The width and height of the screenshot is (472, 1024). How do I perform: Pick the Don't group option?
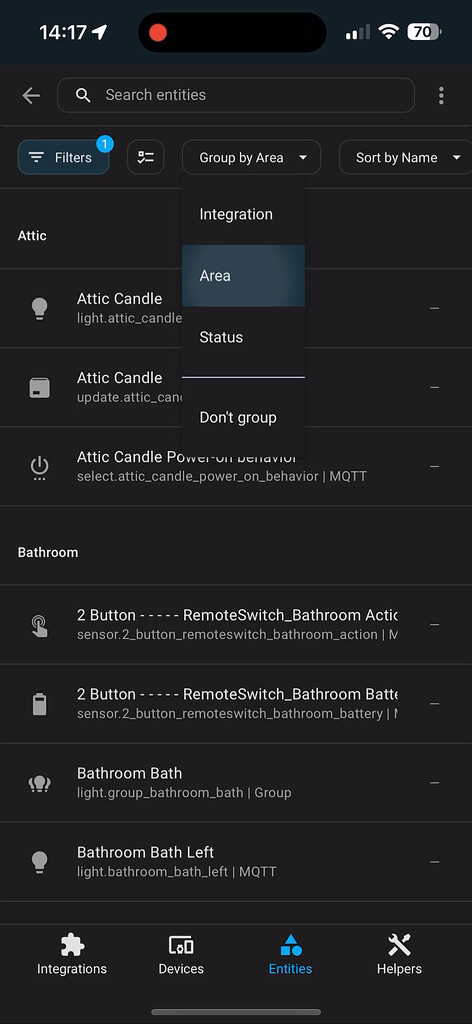pos(244,417)
